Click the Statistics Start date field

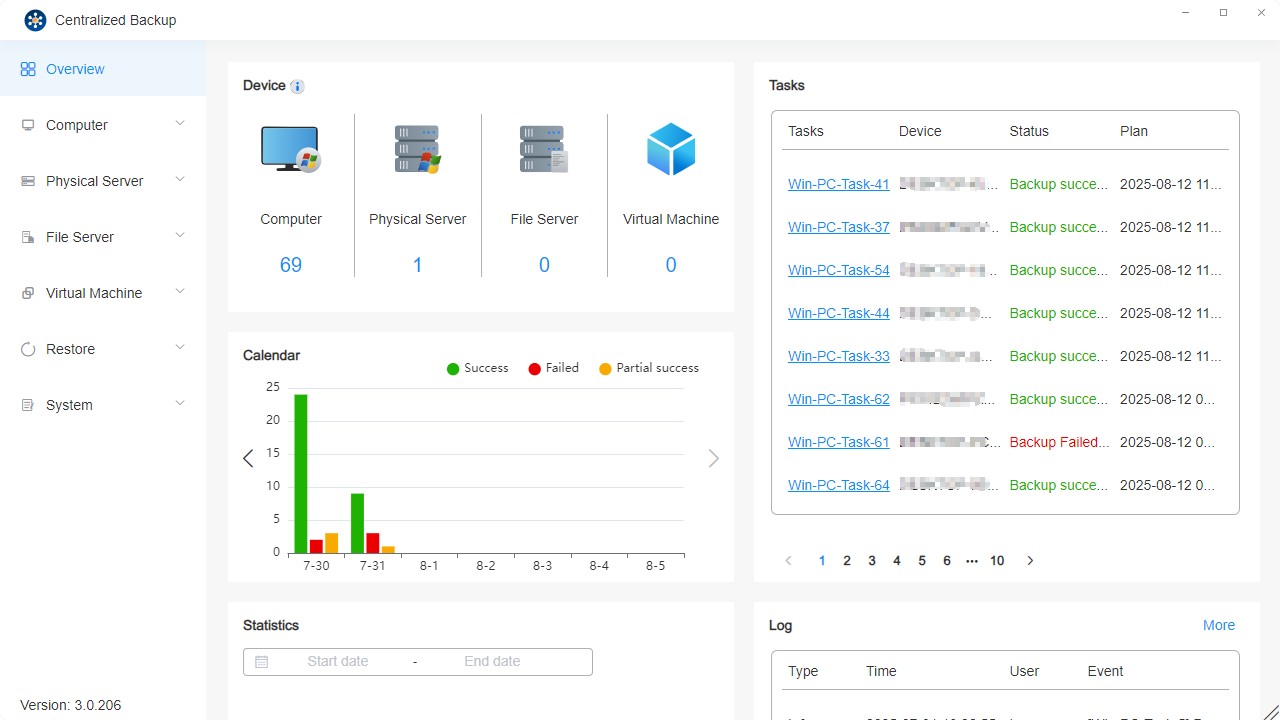(x=338, y=662)
